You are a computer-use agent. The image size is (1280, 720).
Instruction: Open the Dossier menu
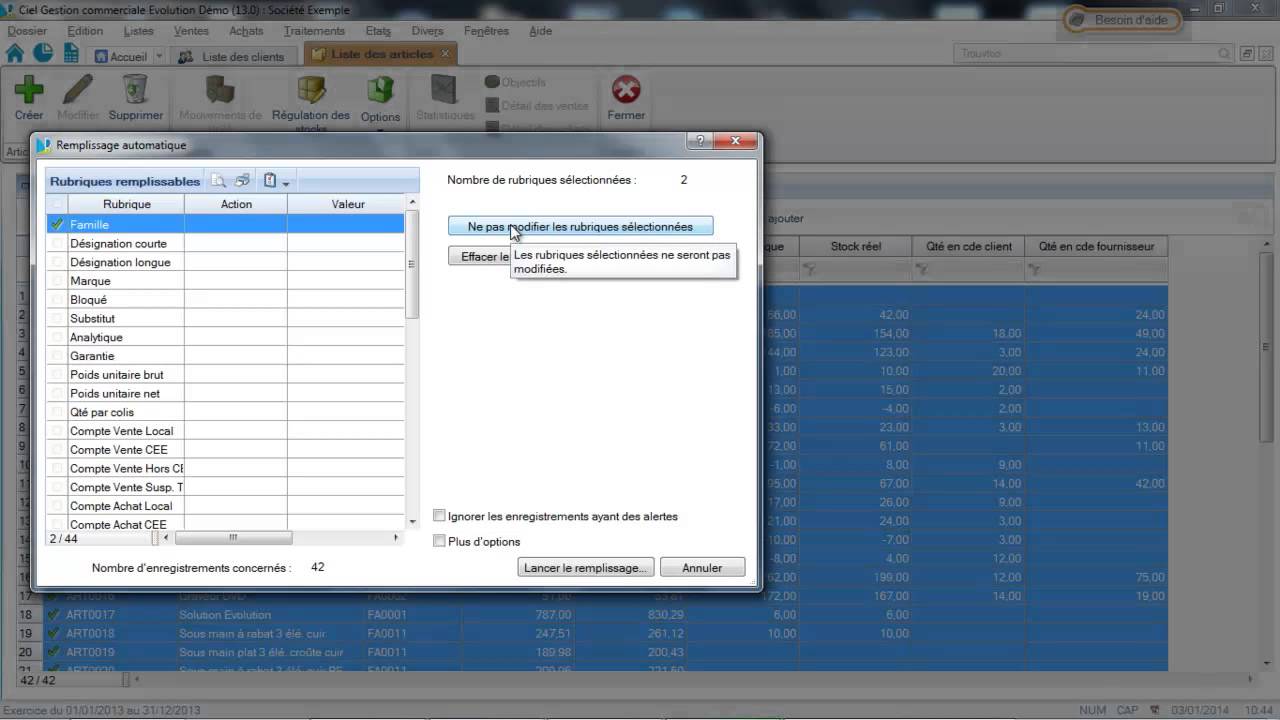tap(27, 31)
